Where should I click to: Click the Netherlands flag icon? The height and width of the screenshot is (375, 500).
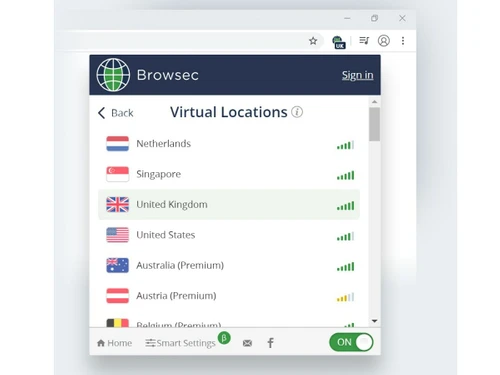pos(117,144)
